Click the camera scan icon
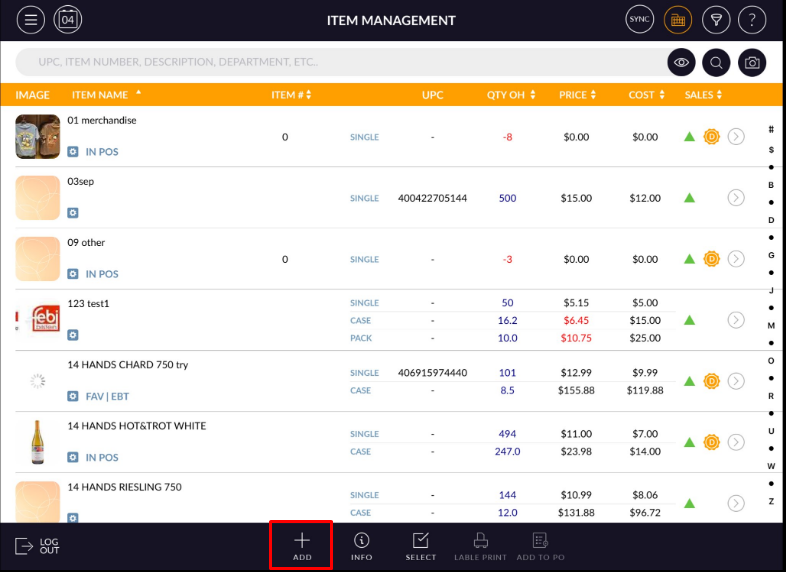Viewport: 786px width, 572px height. (752, 63)
